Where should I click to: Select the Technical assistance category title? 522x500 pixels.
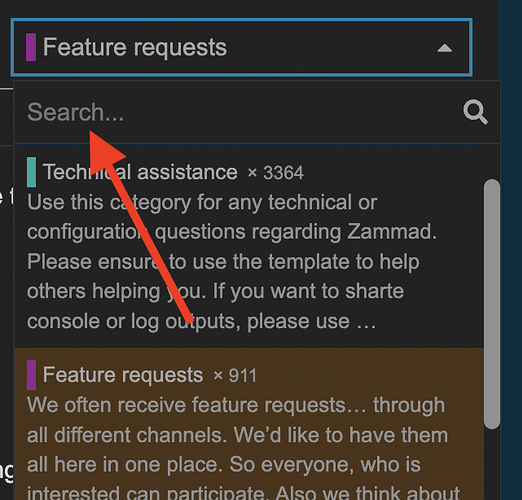click(140, 172)
